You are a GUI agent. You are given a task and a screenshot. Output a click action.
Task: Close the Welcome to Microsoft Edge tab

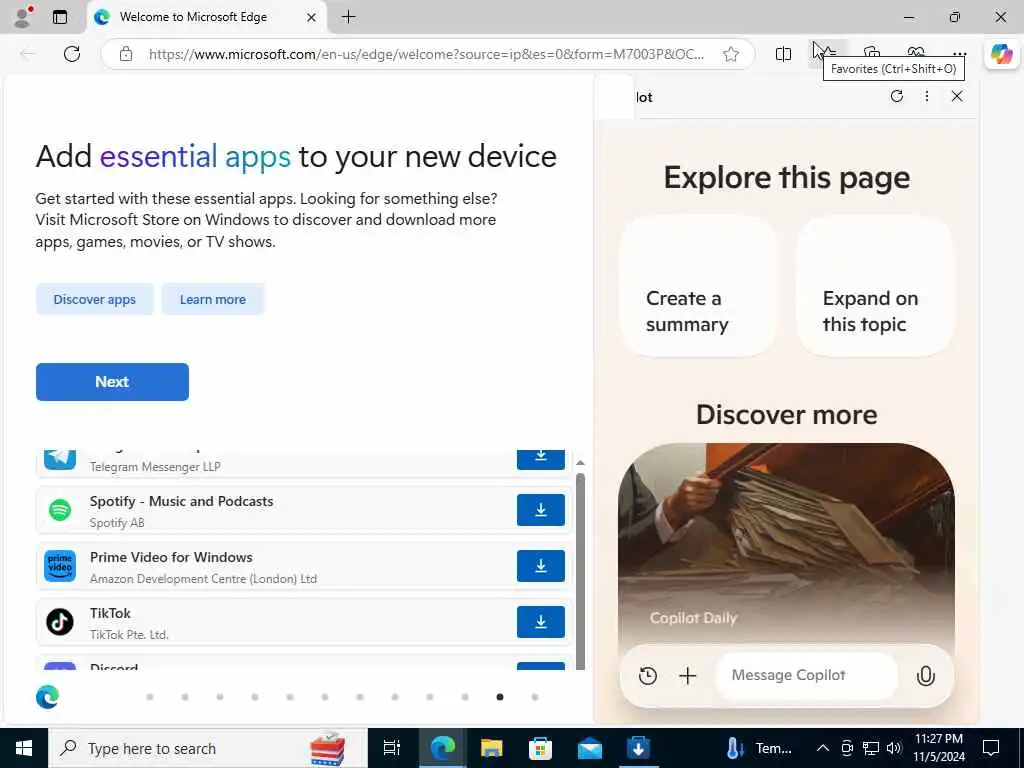point(312,18)
